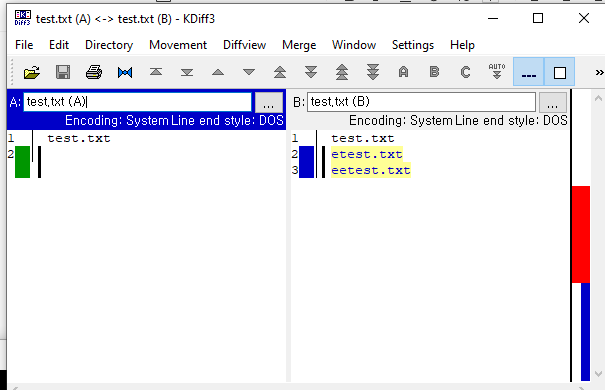Open the Movement menu
605x390 pixels.
tap(178, 45)
